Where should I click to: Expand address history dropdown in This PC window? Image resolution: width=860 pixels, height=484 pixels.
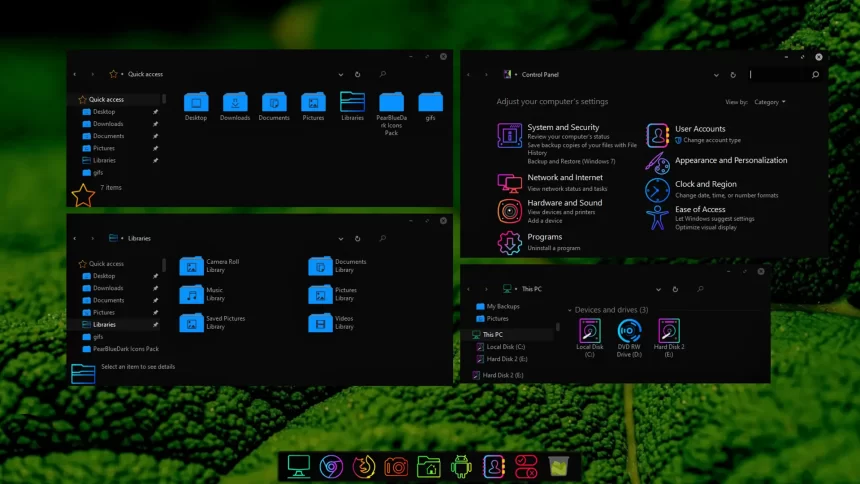coord(658,289)
